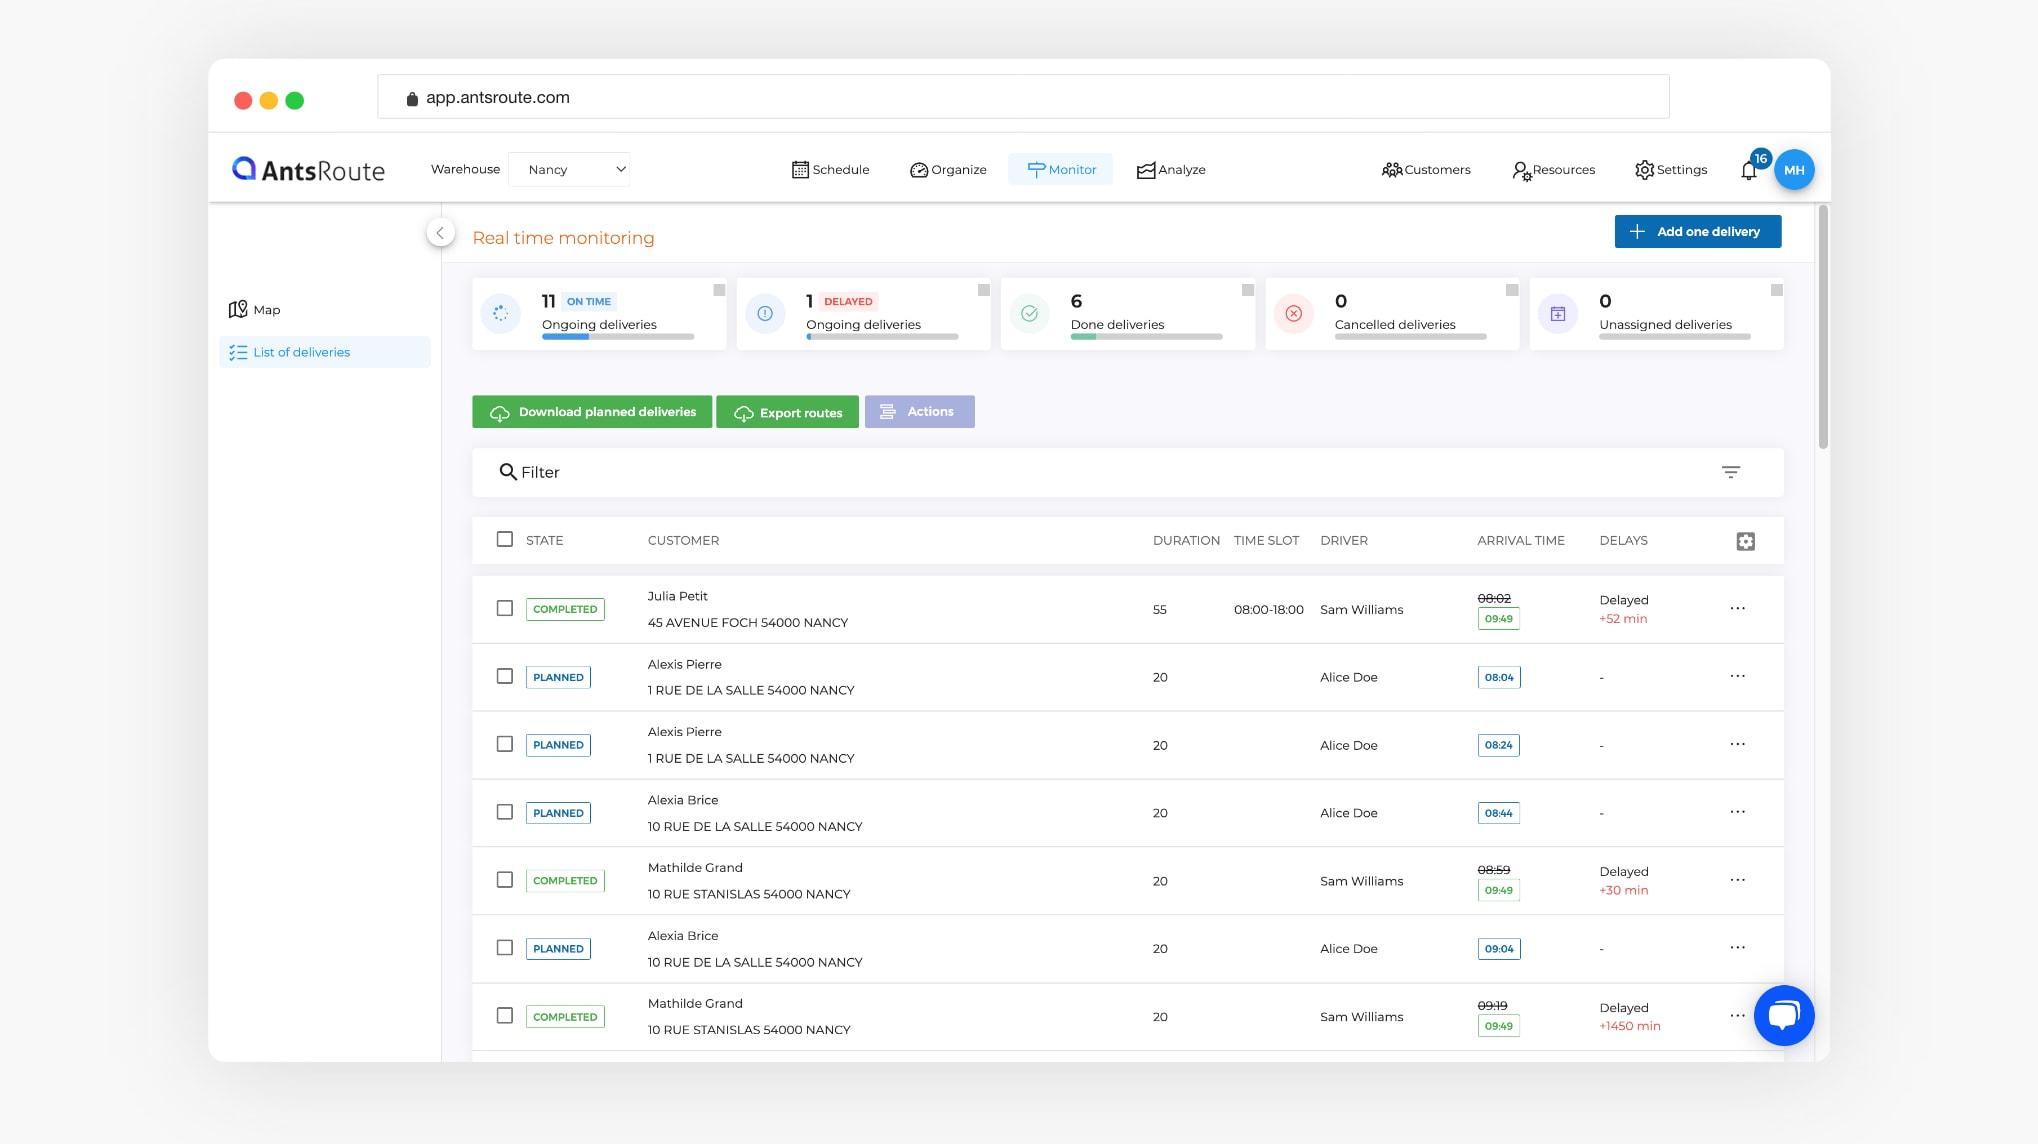Open the Schedule section
This screenshot has width=2038, height=1144.
(x=827, y=168)
